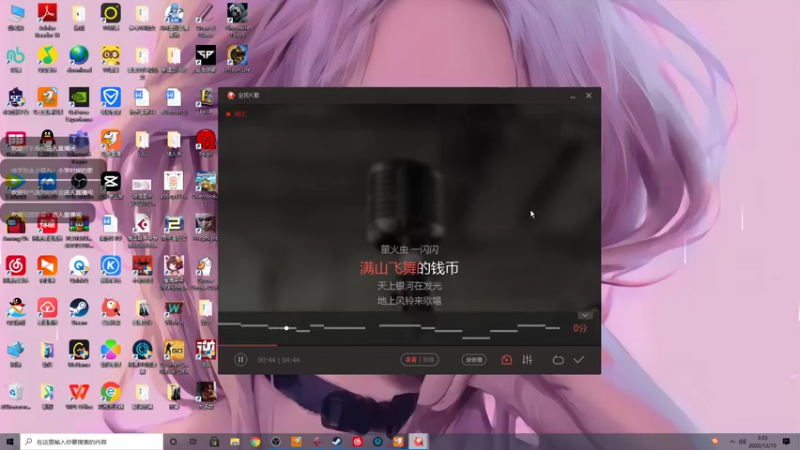This screenshot has width=800, height=450.
Task: Restart the song with the loop arrow icon
Action: [x=558, y=360]
